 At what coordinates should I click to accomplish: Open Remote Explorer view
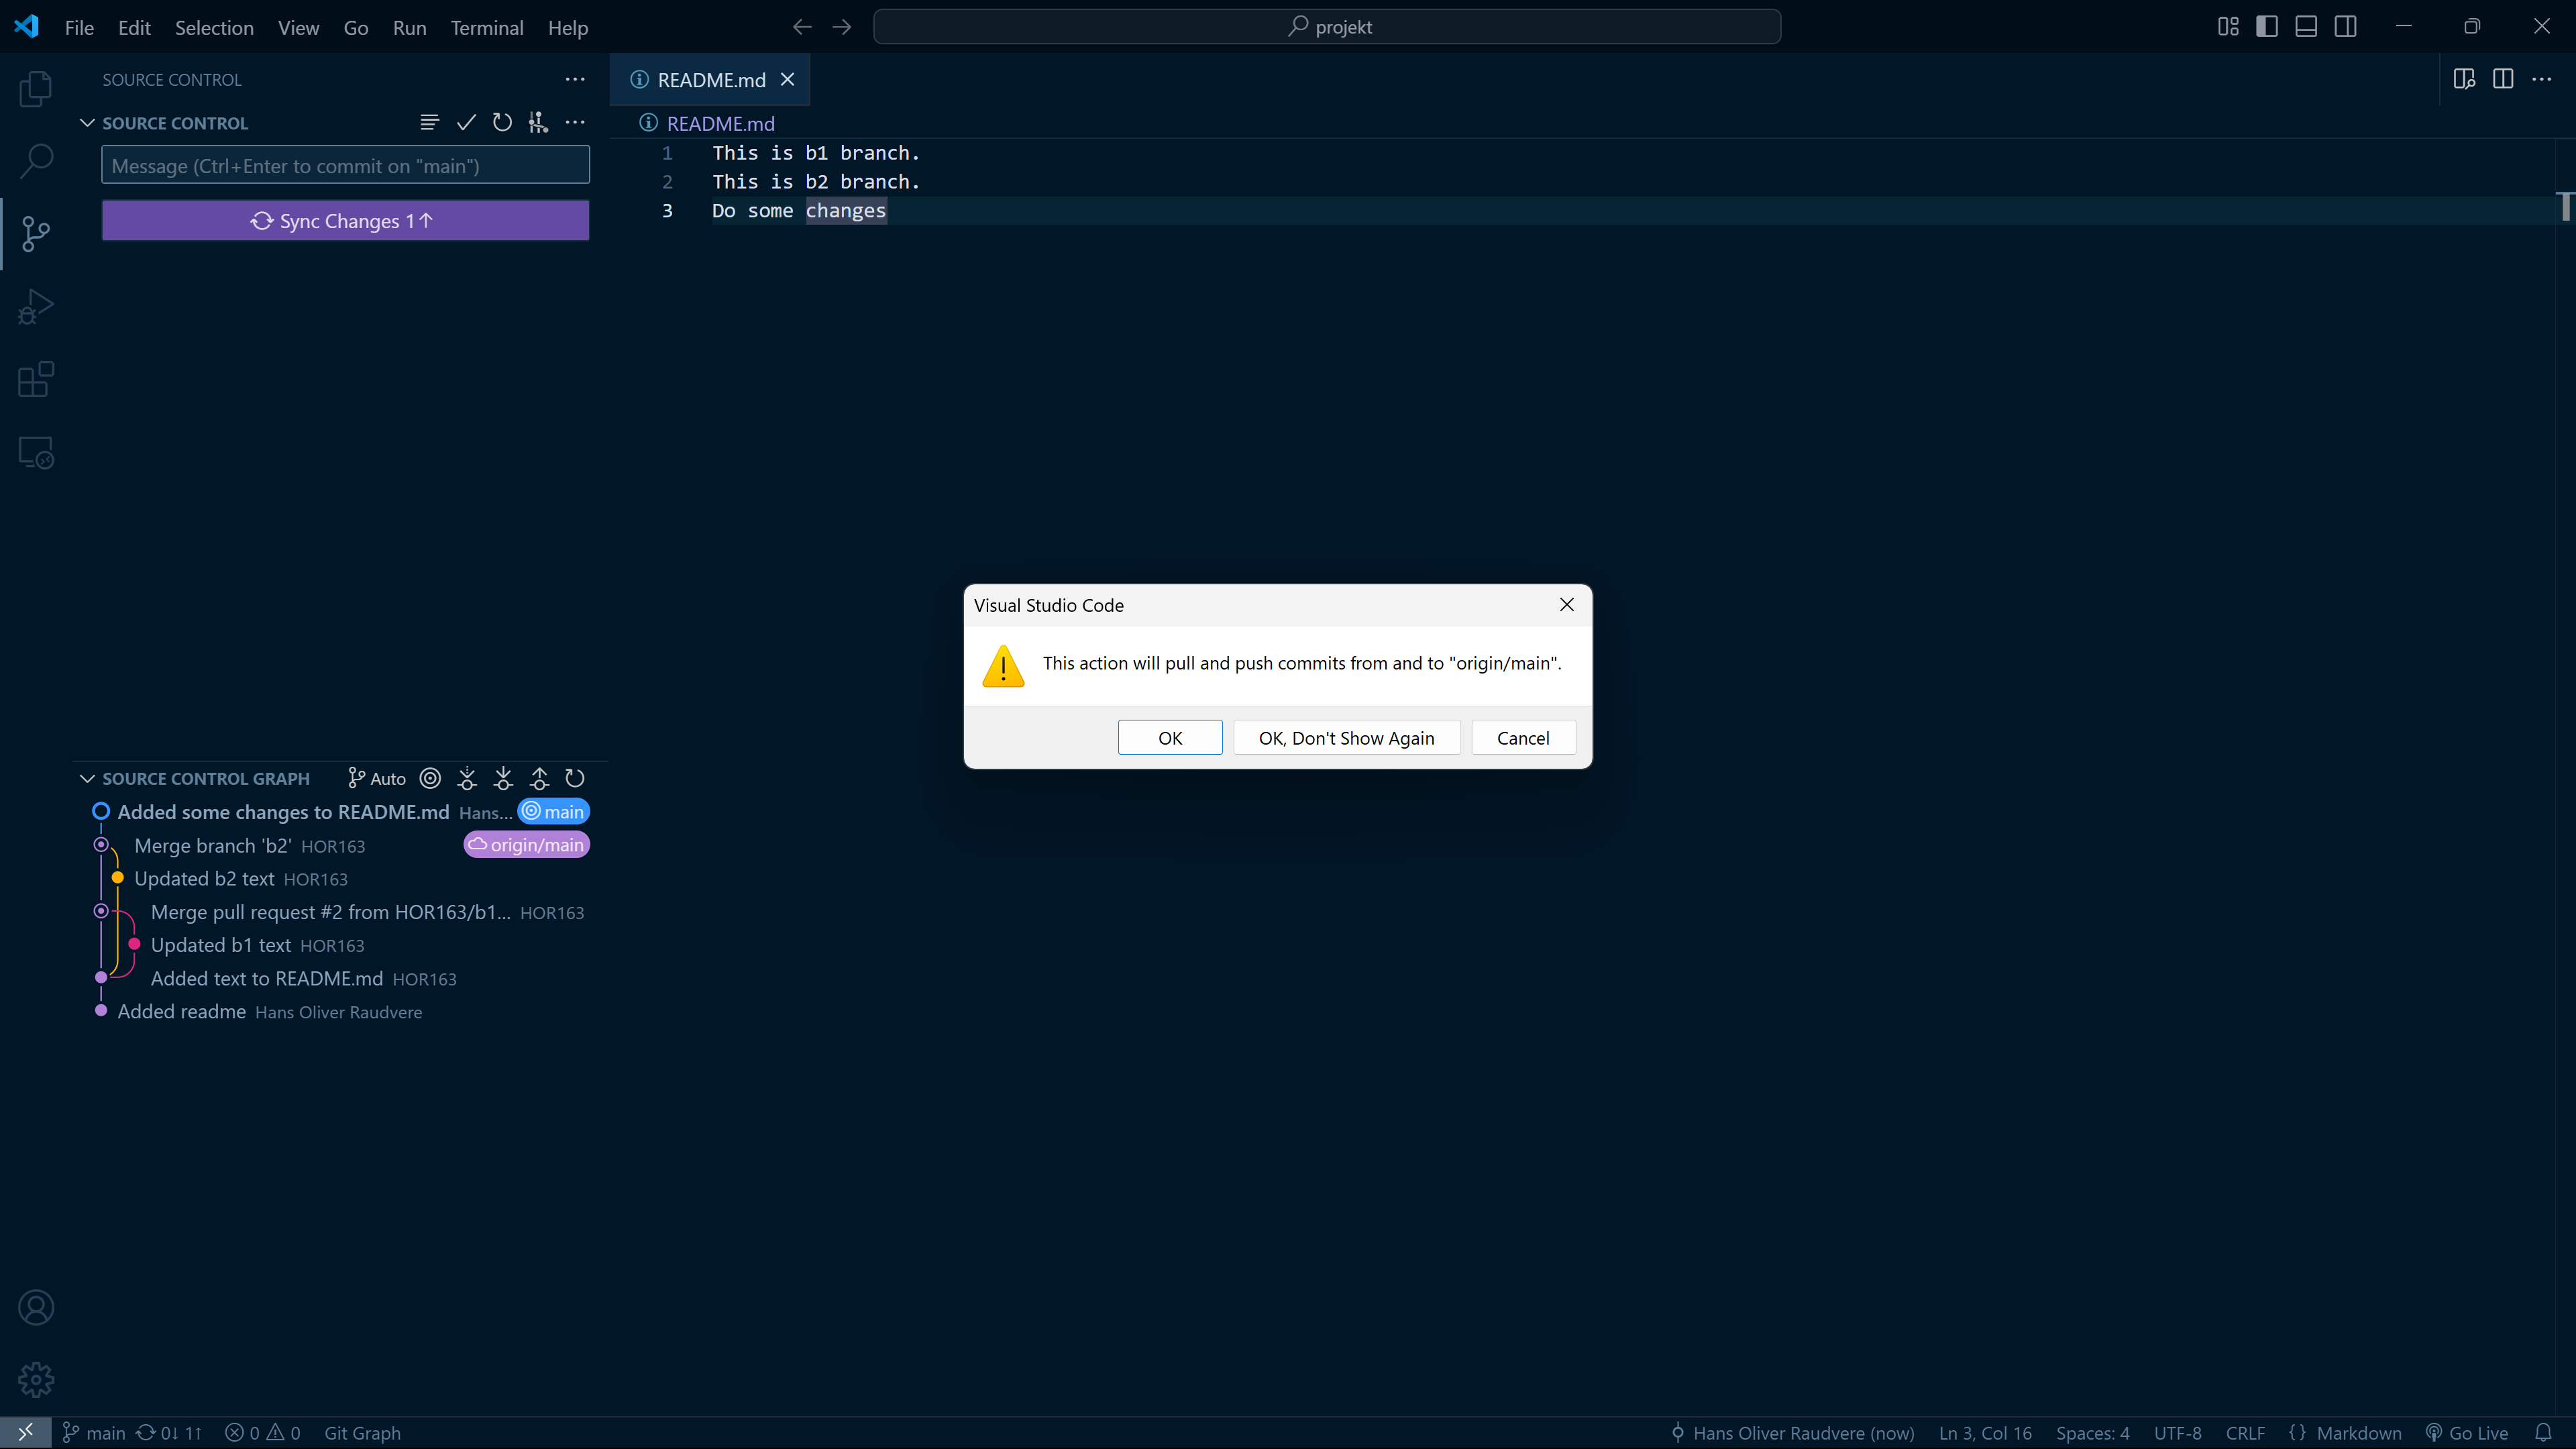click(x=36, y=453)
